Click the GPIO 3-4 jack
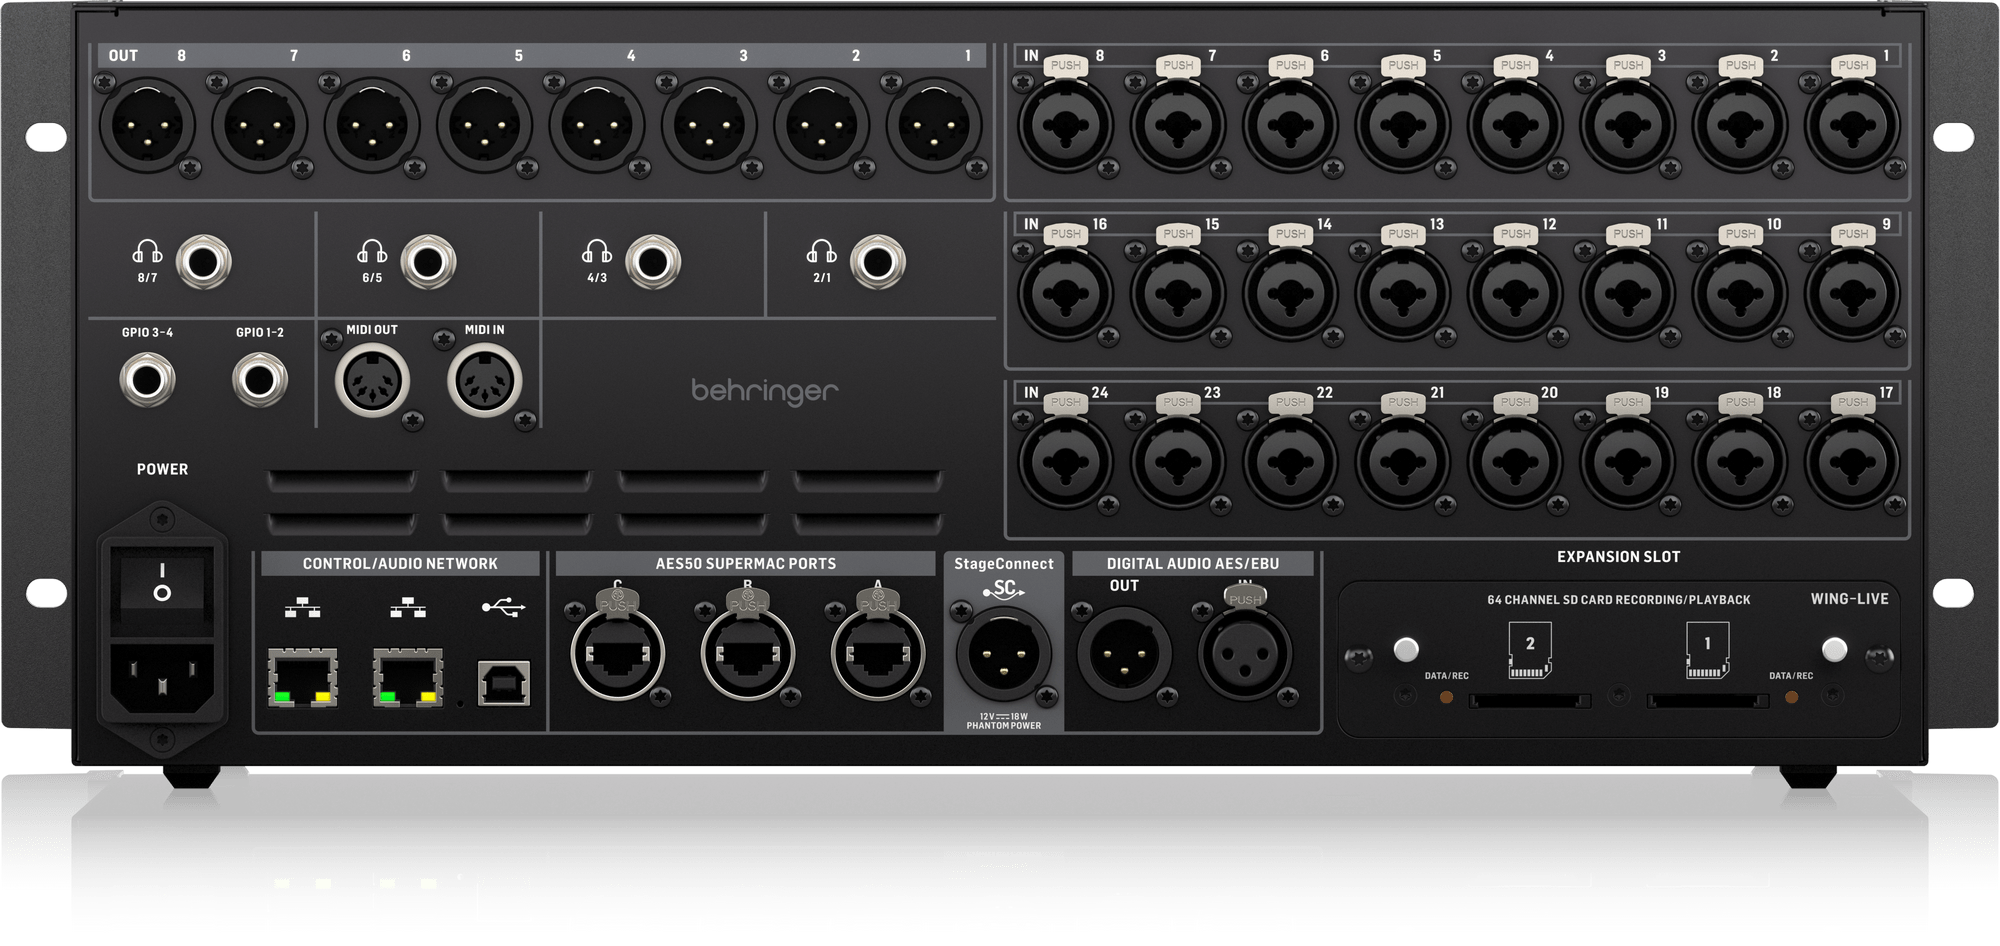This screenshot has height=946, width=2000. (147, 380)
